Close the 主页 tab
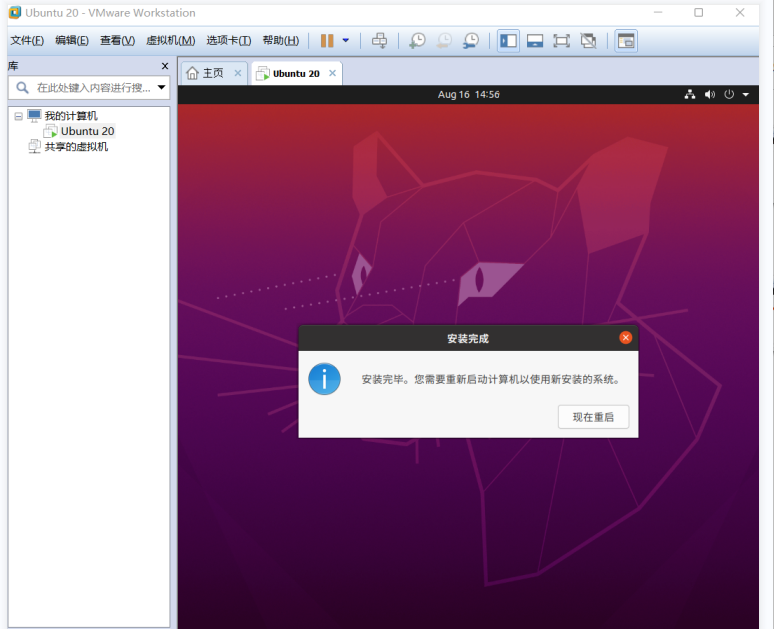This screenshot has height=629, width=774. (x=237, y=73)
